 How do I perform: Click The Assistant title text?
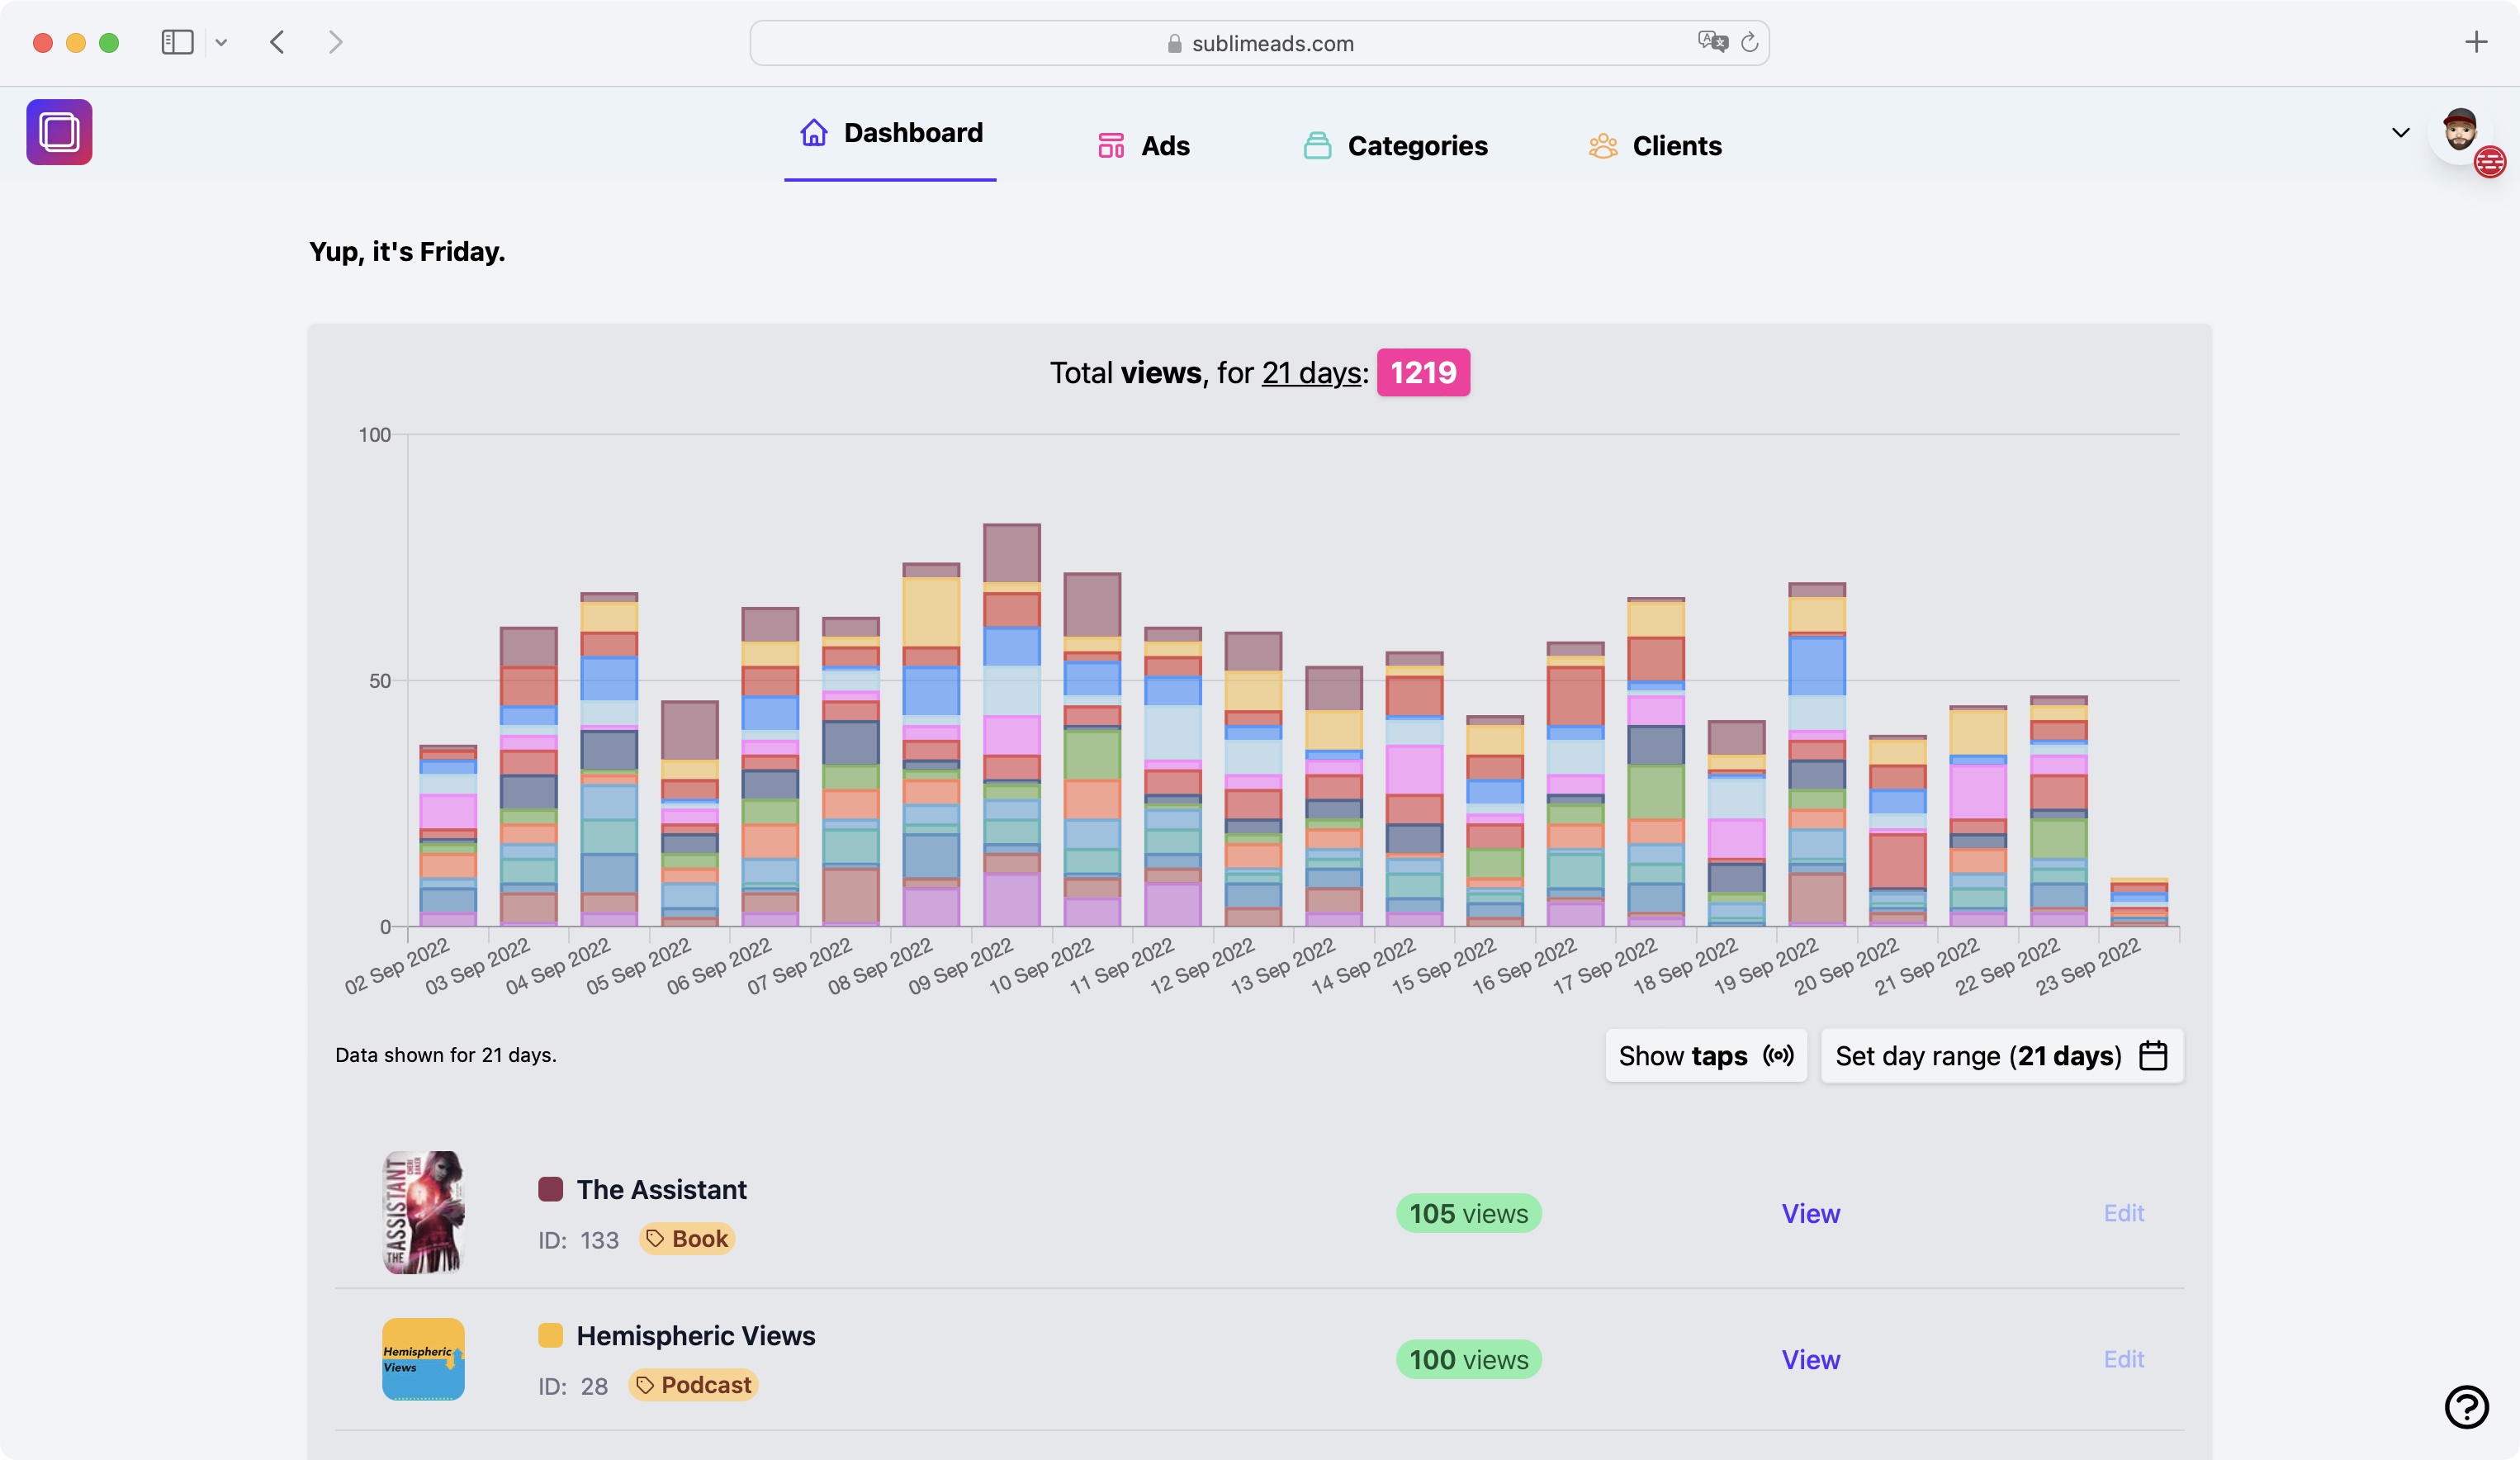coord(661,1189)
